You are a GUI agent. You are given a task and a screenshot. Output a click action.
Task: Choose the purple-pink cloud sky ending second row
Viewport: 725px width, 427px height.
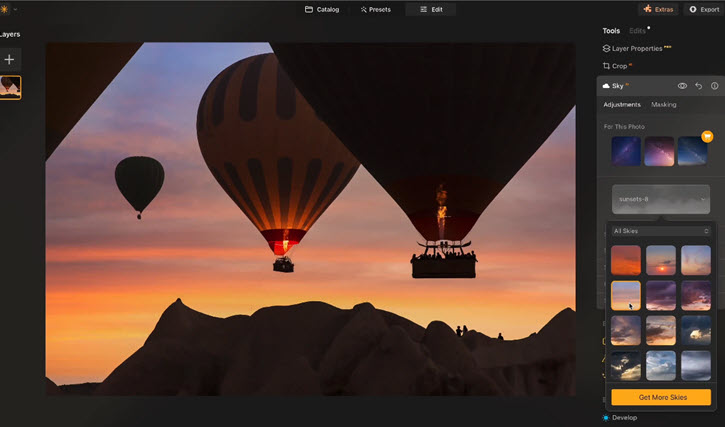(x=696, y=296)
